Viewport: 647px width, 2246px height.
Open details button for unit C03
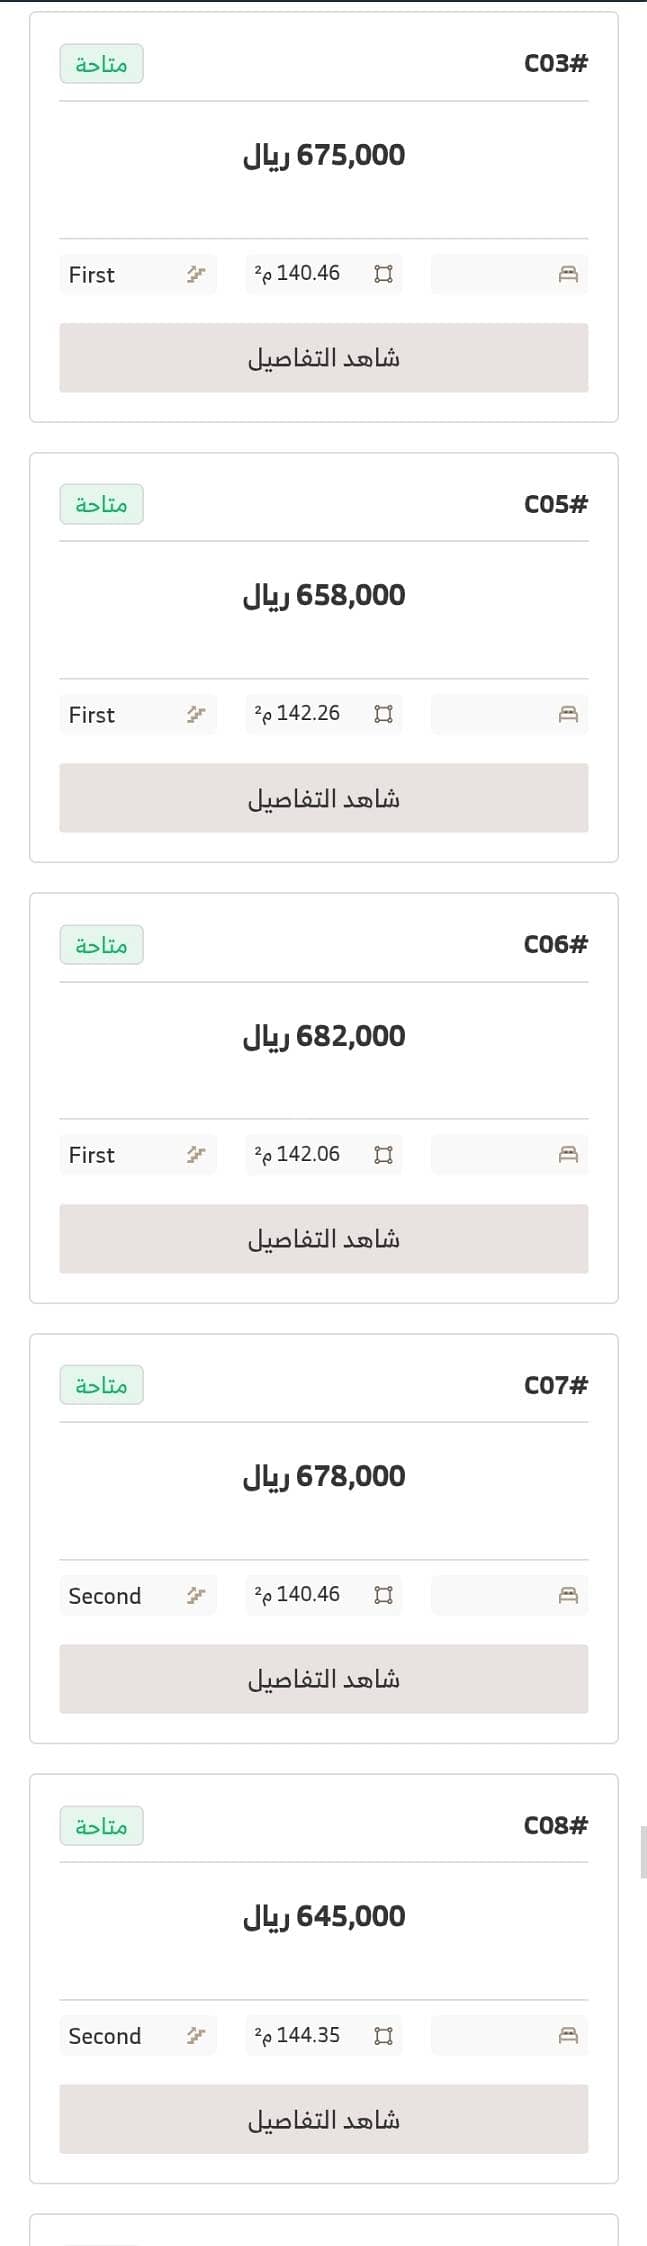pos(324,358)
